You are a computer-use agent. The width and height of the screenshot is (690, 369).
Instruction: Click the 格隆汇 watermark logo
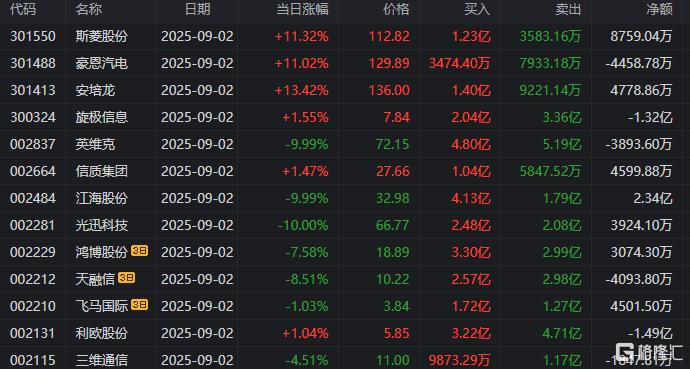(x=650, y=353)
